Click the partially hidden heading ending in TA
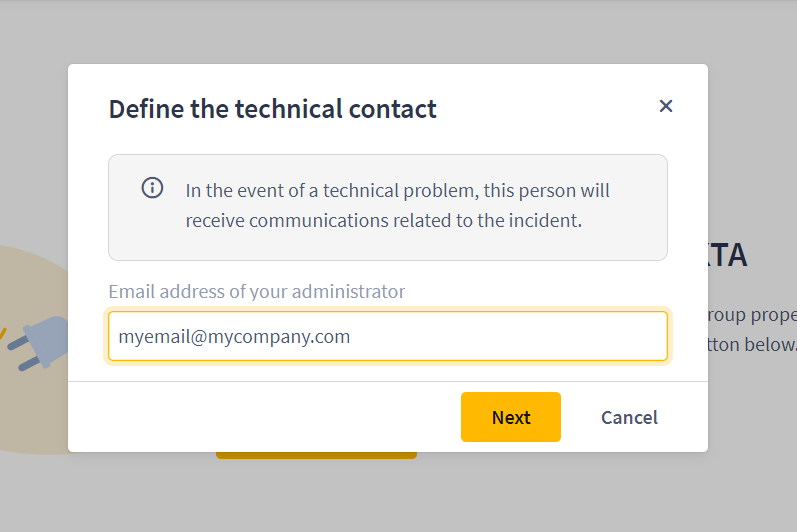 (x=728, y=255)
